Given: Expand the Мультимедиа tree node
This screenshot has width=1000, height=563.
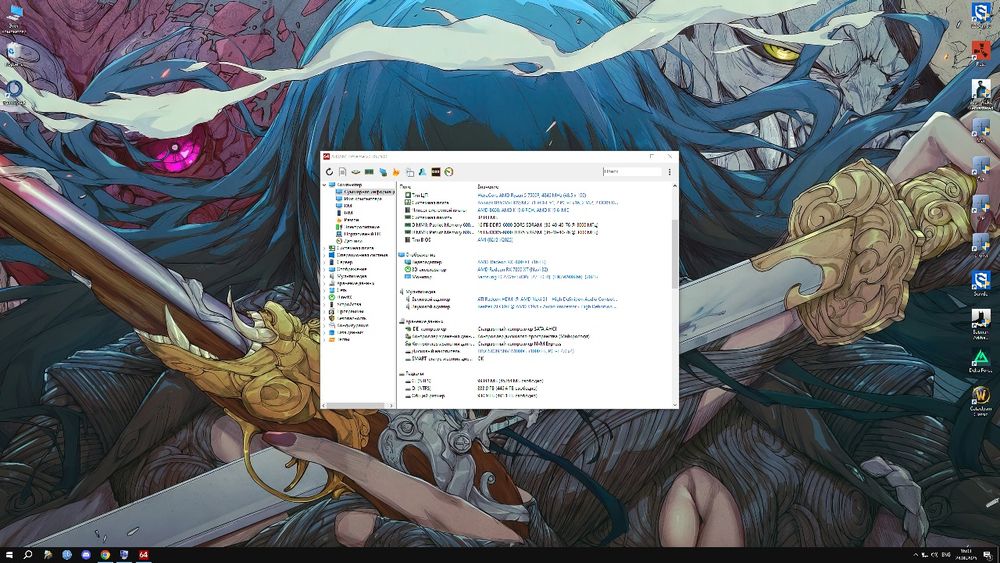Looking at the screenshot, I should [325, 276].
